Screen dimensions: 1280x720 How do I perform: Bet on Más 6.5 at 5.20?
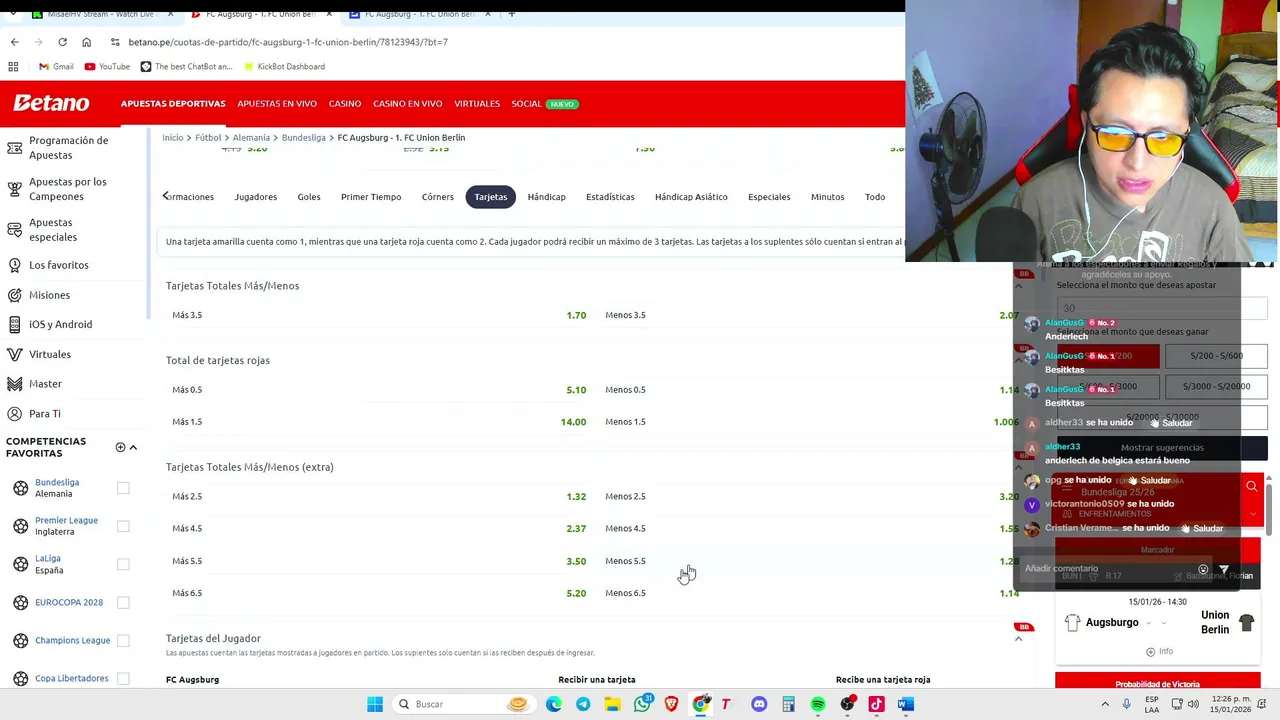coord(378,593)
